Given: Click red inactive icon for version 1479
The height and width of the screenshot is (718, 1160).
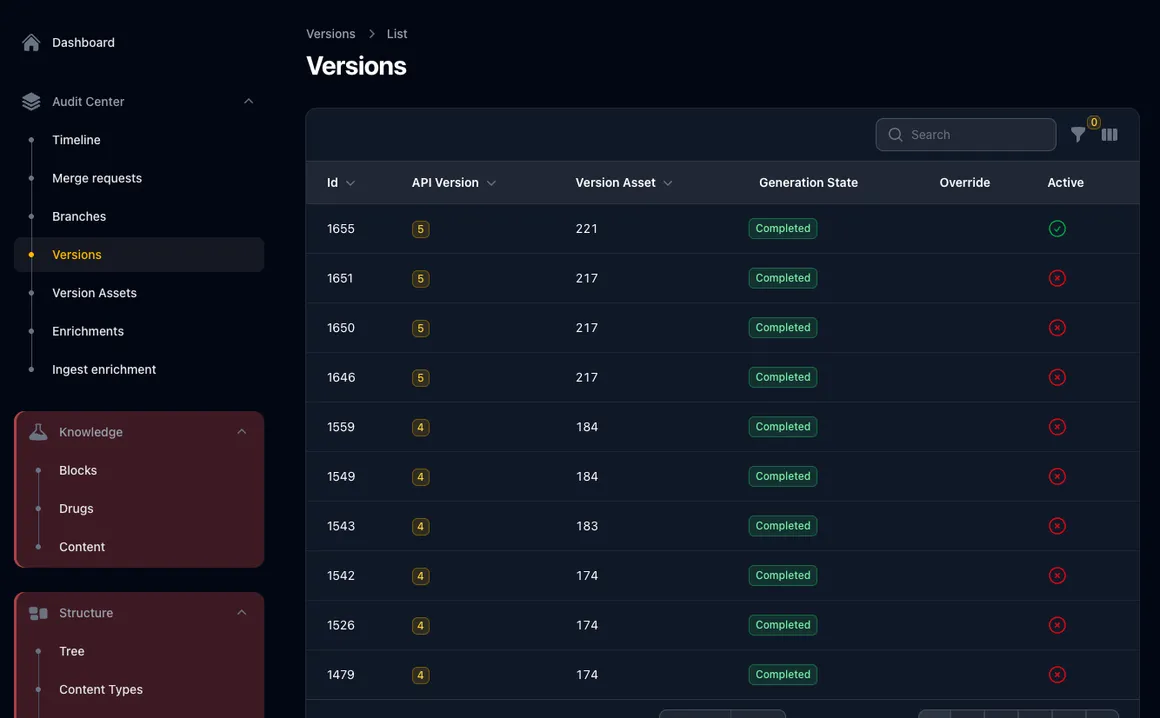Looking at the screenshot, I should (1057, 674).
